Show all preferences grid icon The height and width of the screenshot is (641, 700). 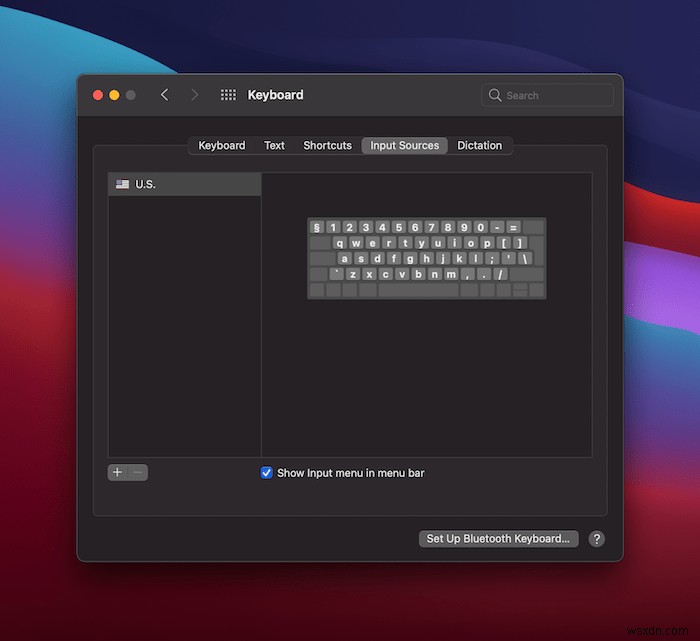tap(228, 95)
